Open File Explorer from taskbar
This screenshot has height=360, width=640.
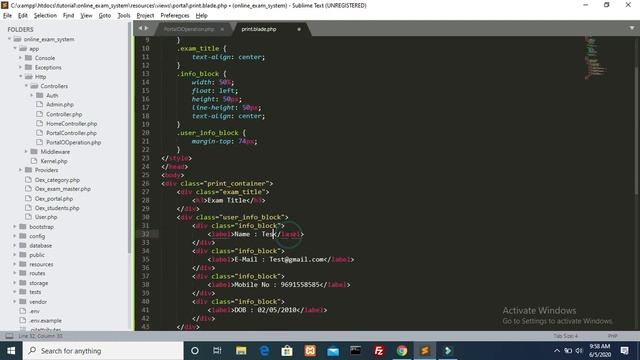241,351
